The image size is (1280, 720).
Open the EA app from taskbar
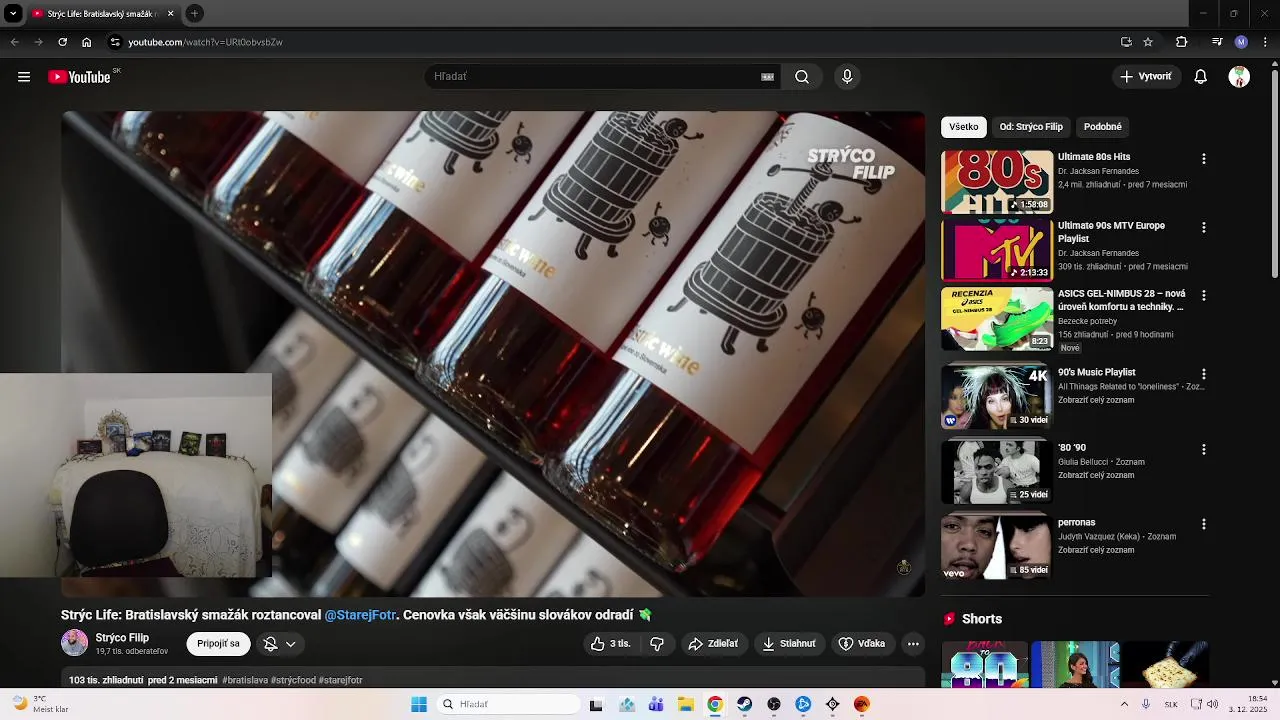(861, 704)
